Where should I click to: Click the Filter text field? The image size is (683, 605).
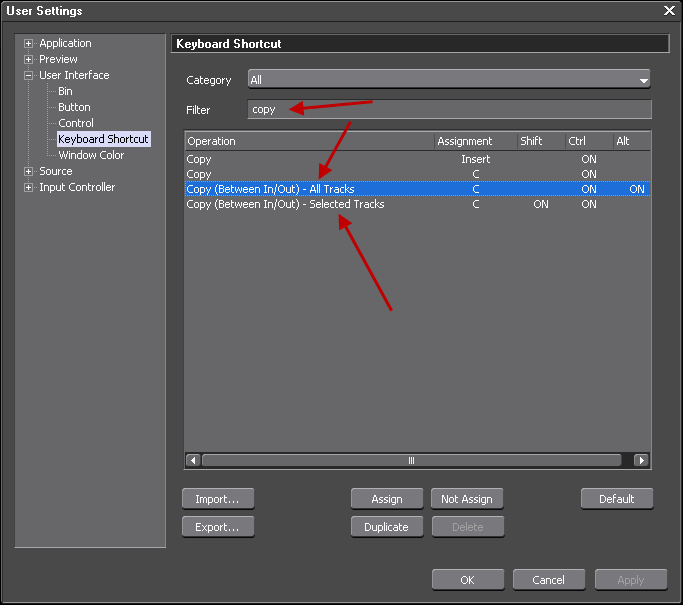pos(450,109)
